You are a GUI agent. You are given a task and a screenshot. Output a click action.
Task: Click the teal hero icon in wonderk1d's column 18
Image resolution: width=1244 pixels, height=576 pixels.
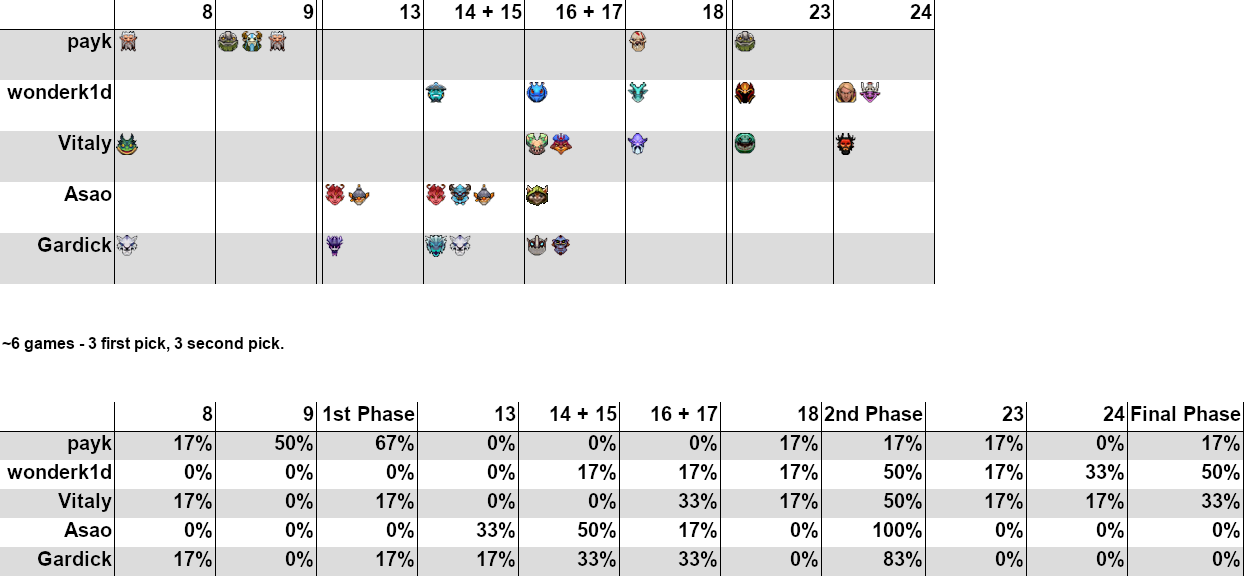(638, 93)
